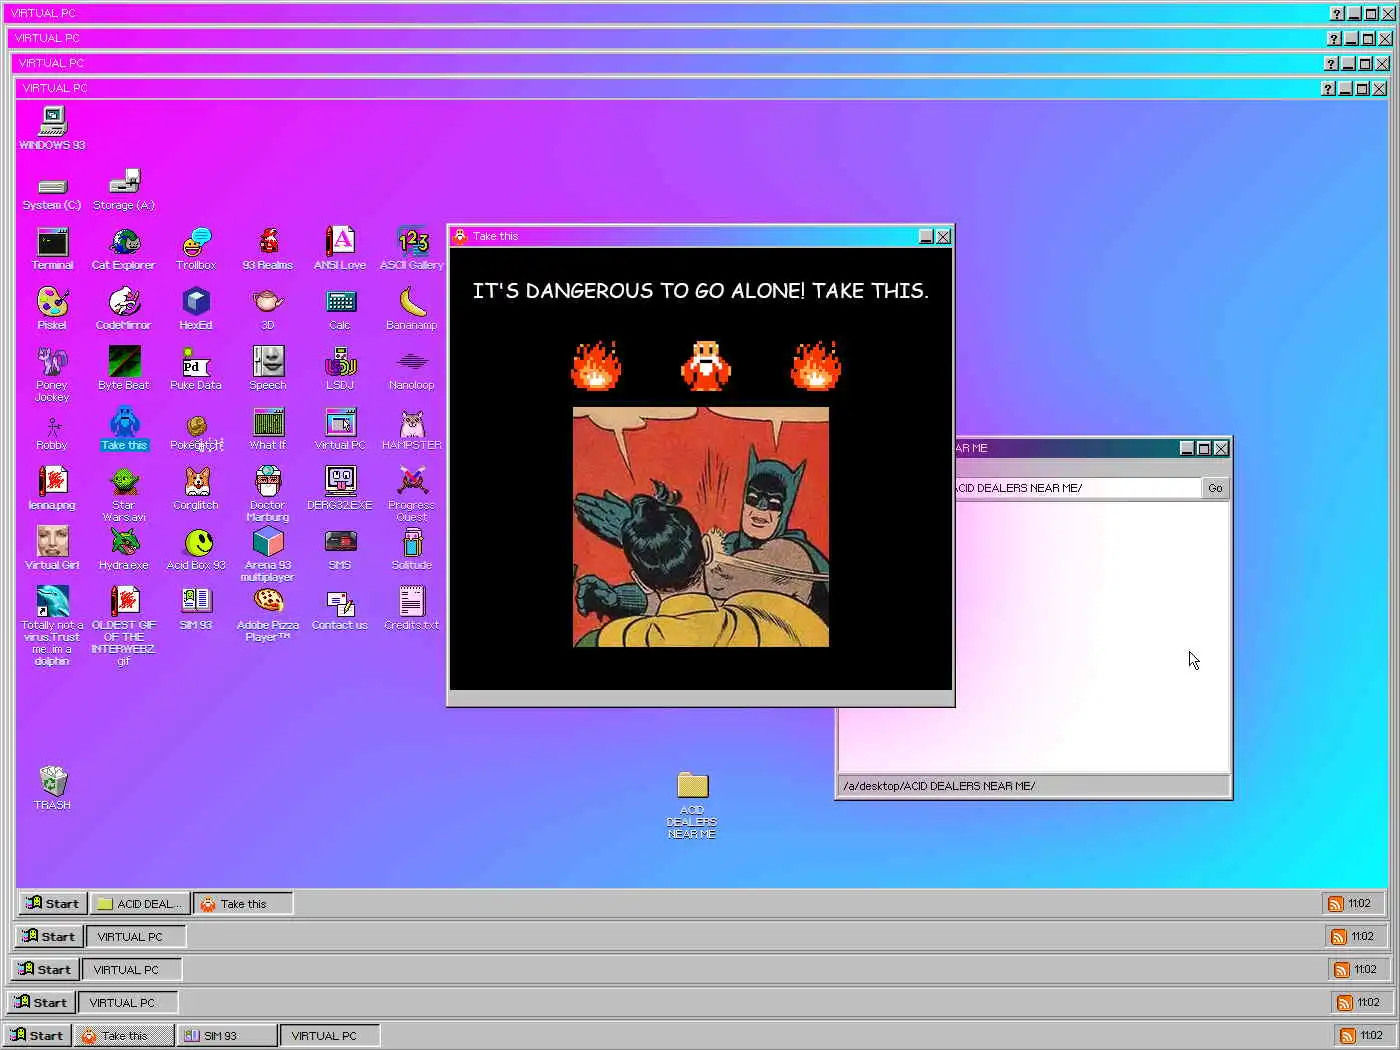The image size is (1400, 1050).
Task: Open System (C:) drive icon
Action: (x=52, y=191)
